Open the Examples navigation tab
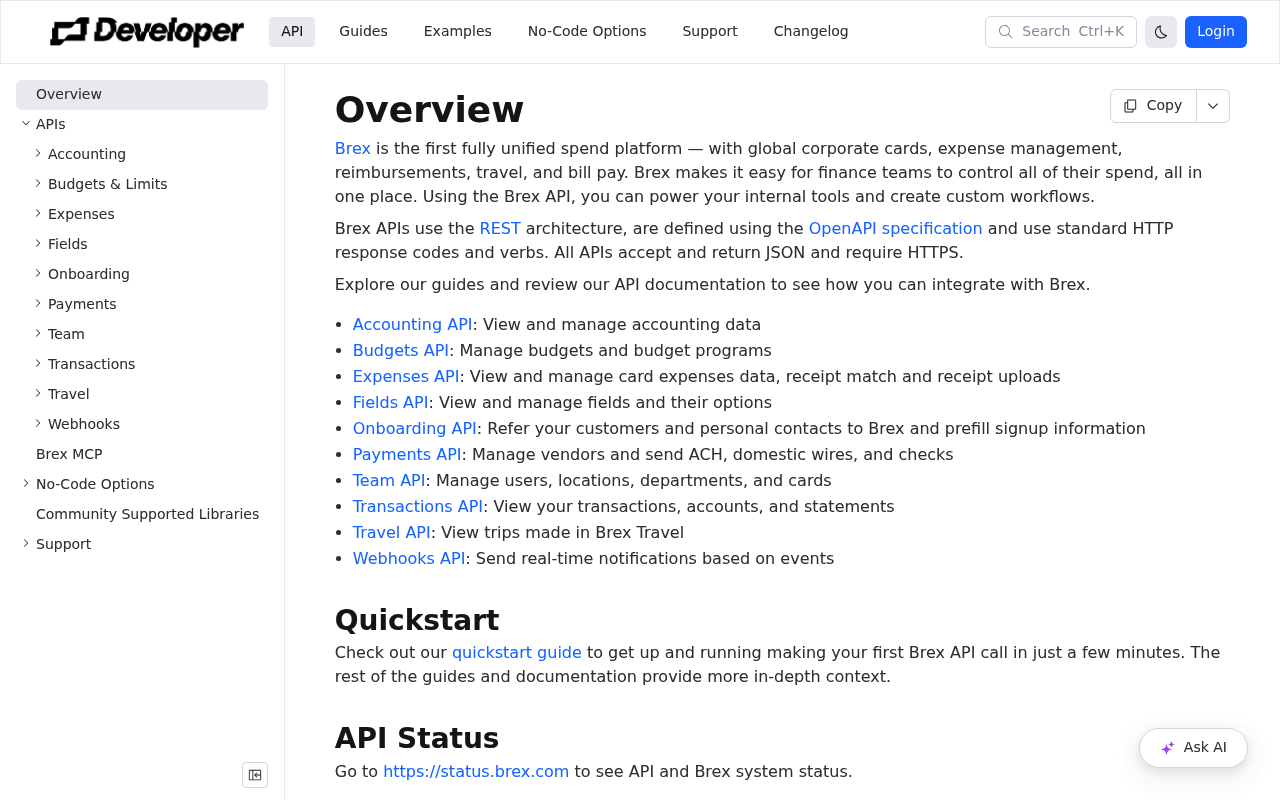The height and width of the screenshot is (800, 1280). pyautogui.click(x=458, y=32)
